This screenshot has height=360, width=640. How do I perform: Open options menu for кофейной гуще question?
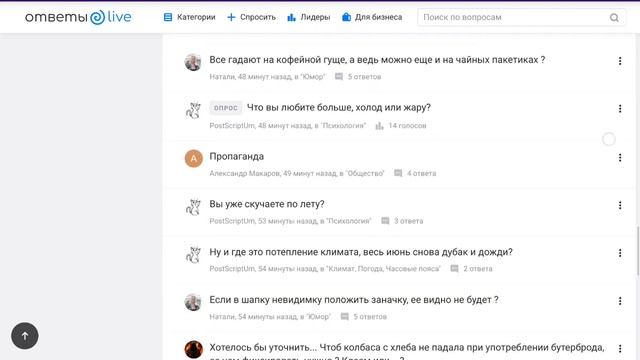coord(620,61)
